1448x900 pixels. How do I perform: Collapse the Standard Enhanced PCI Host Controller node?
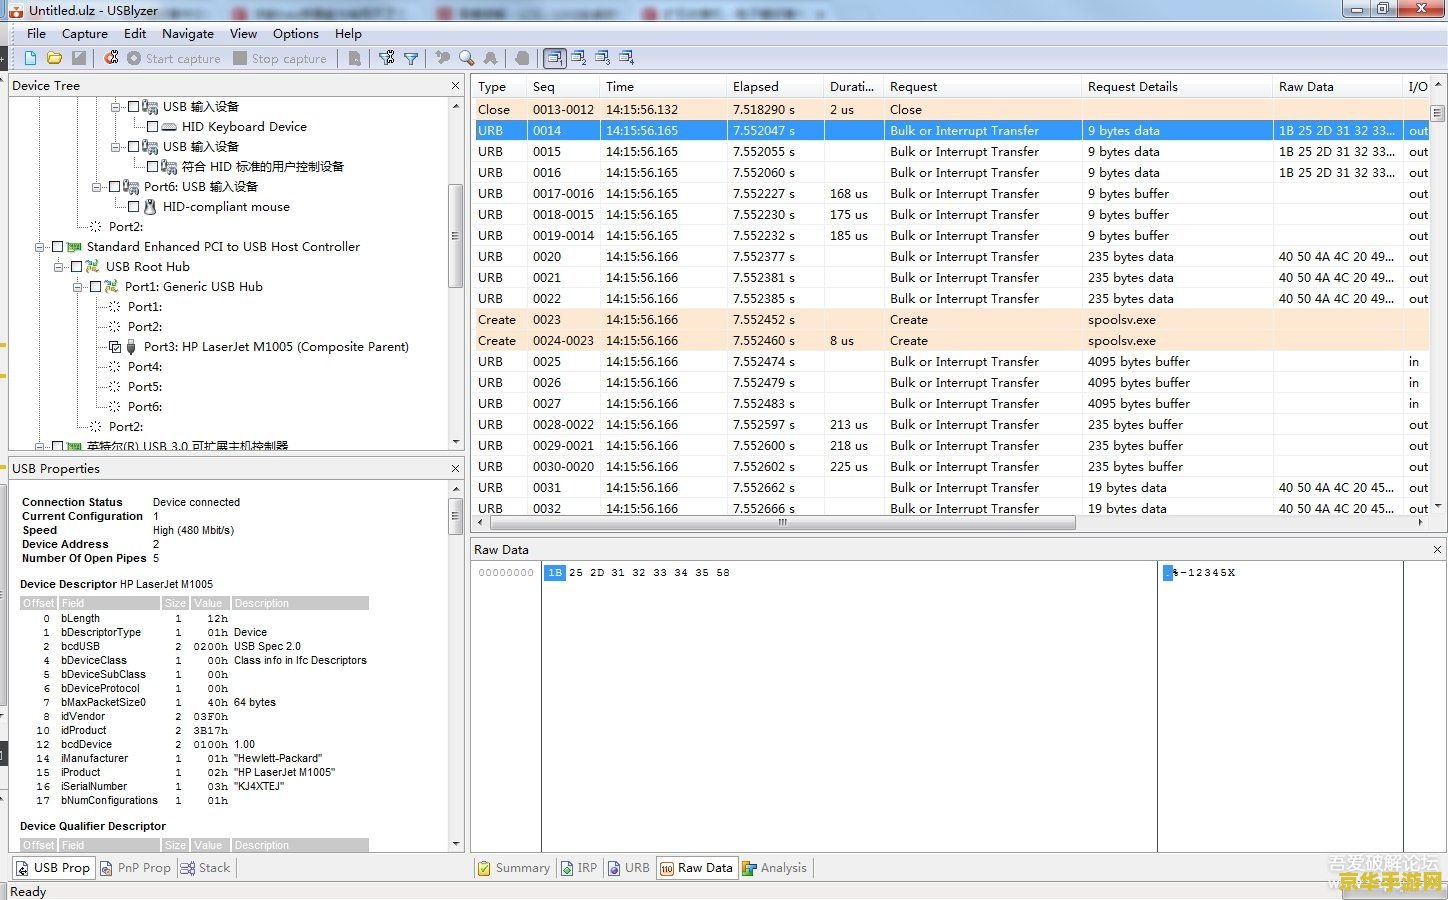tap(40, 247)
